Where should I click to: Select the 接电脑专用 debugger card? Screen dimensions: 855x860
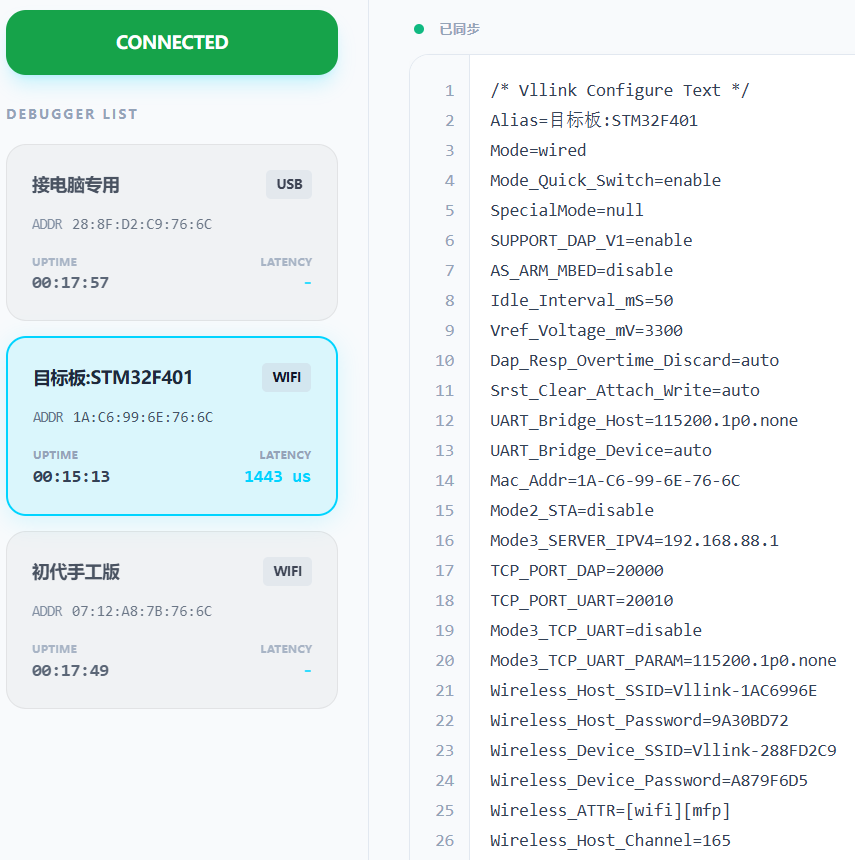point(172,232)
